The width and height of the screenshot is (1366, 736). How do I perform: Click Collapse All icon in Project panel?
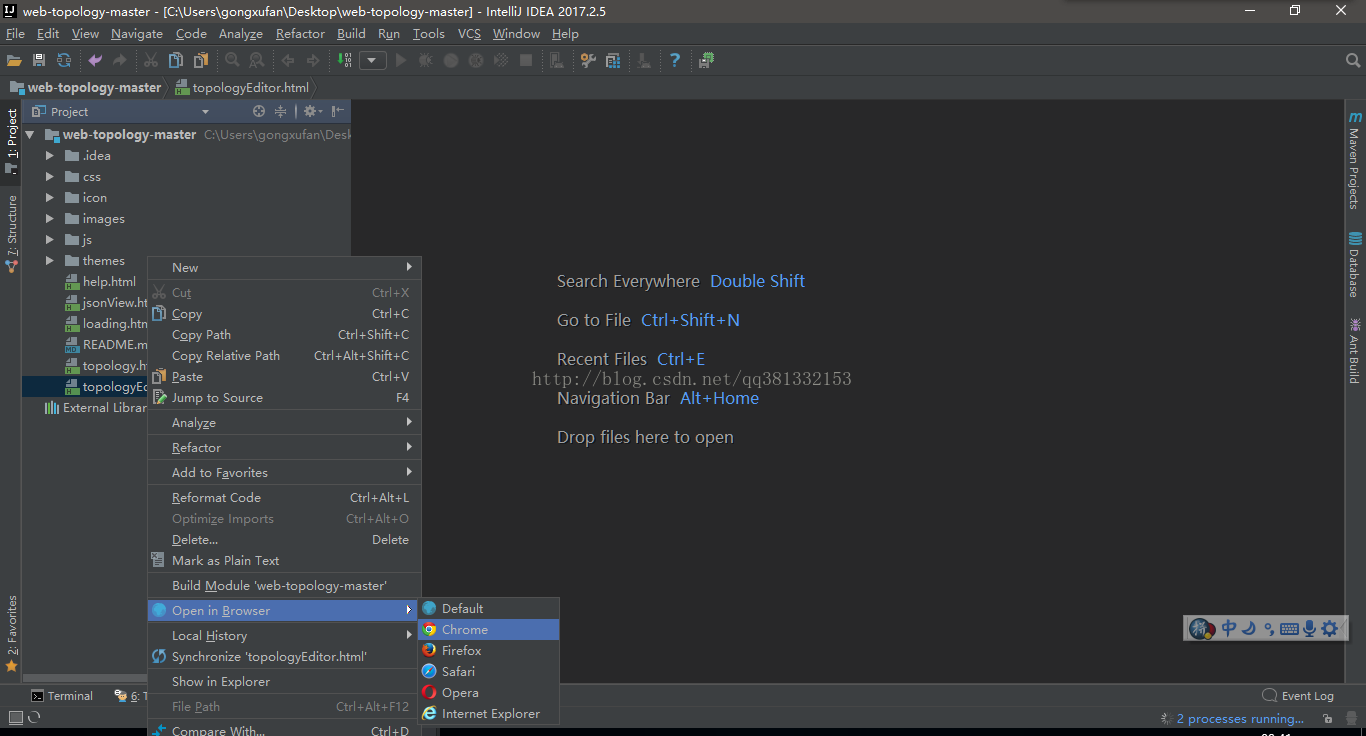click(x=281, y=112)
